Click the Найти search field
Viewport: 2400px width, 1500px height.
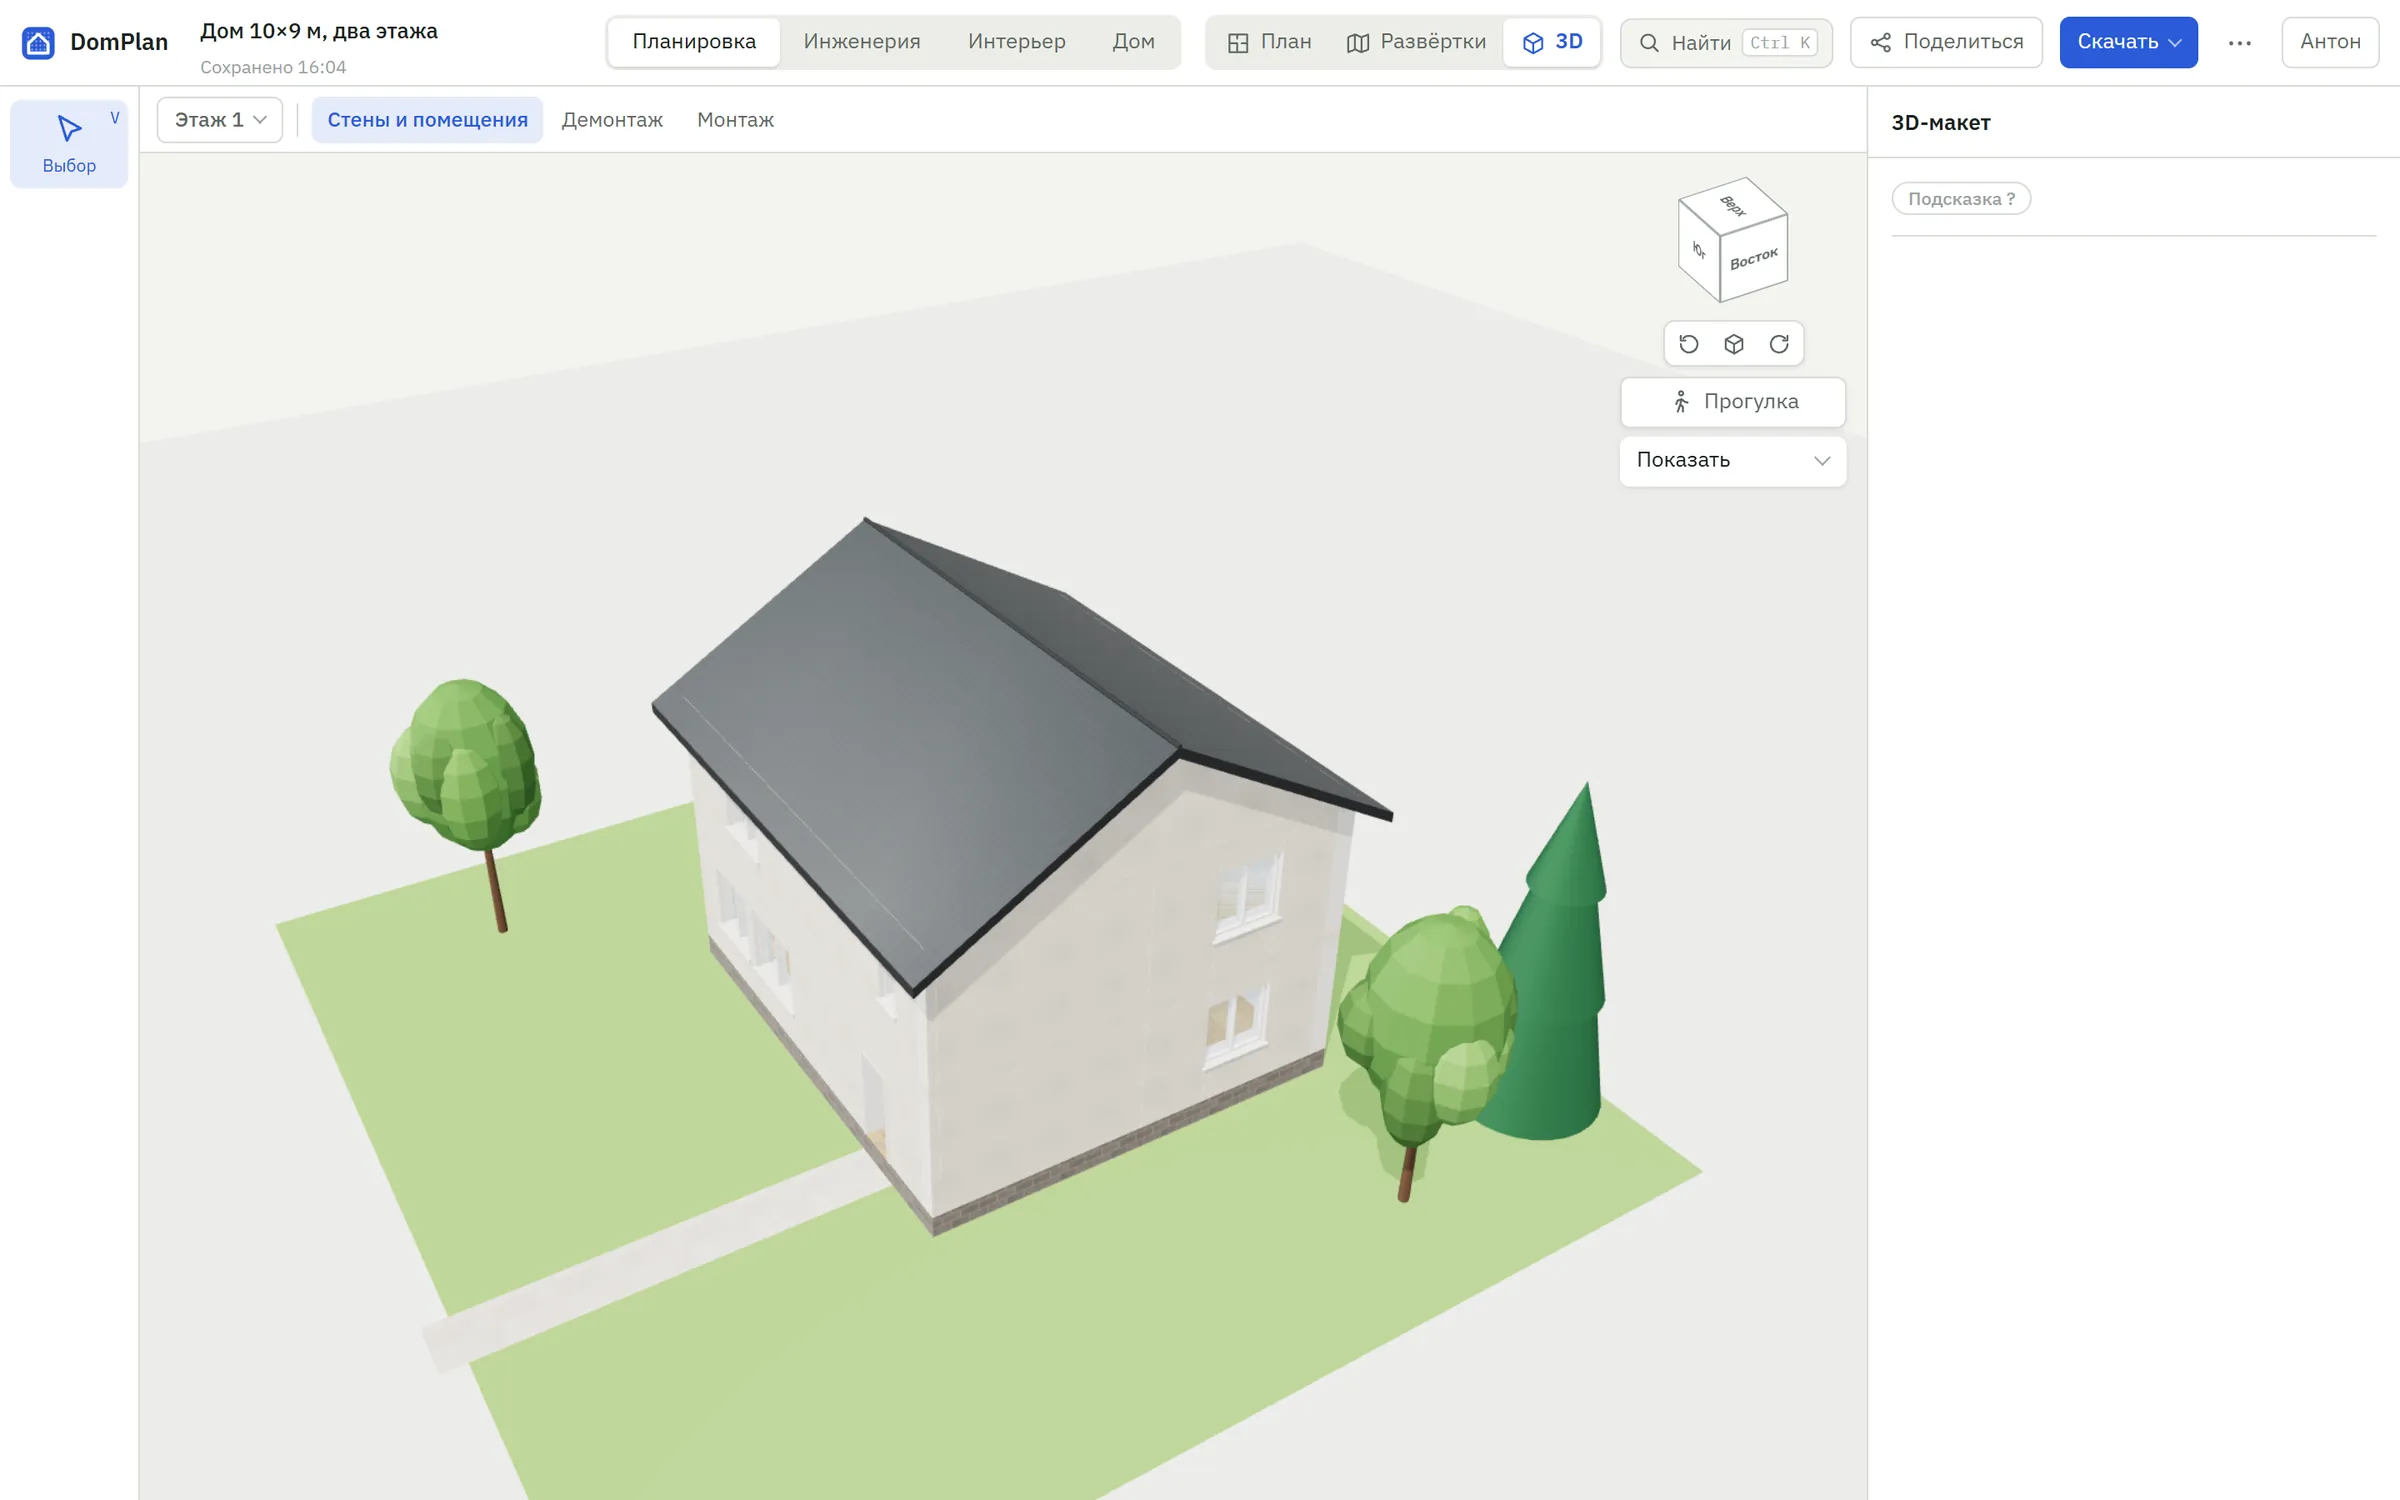point(1726,42)
